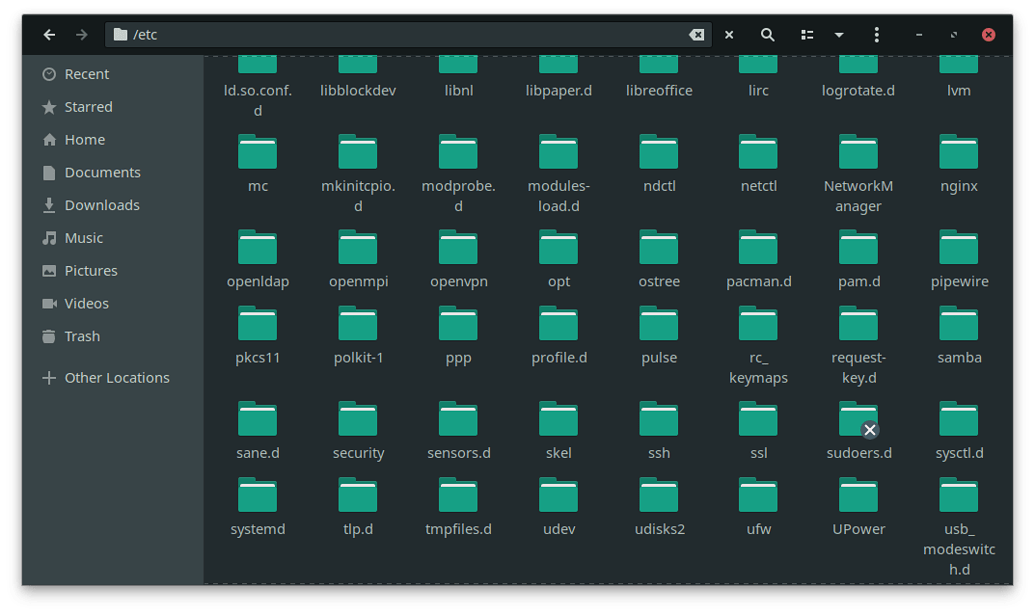Screen dimensions: 1035x615
Task: Go to Home folder in sidebar
Action: coord(84,140)
